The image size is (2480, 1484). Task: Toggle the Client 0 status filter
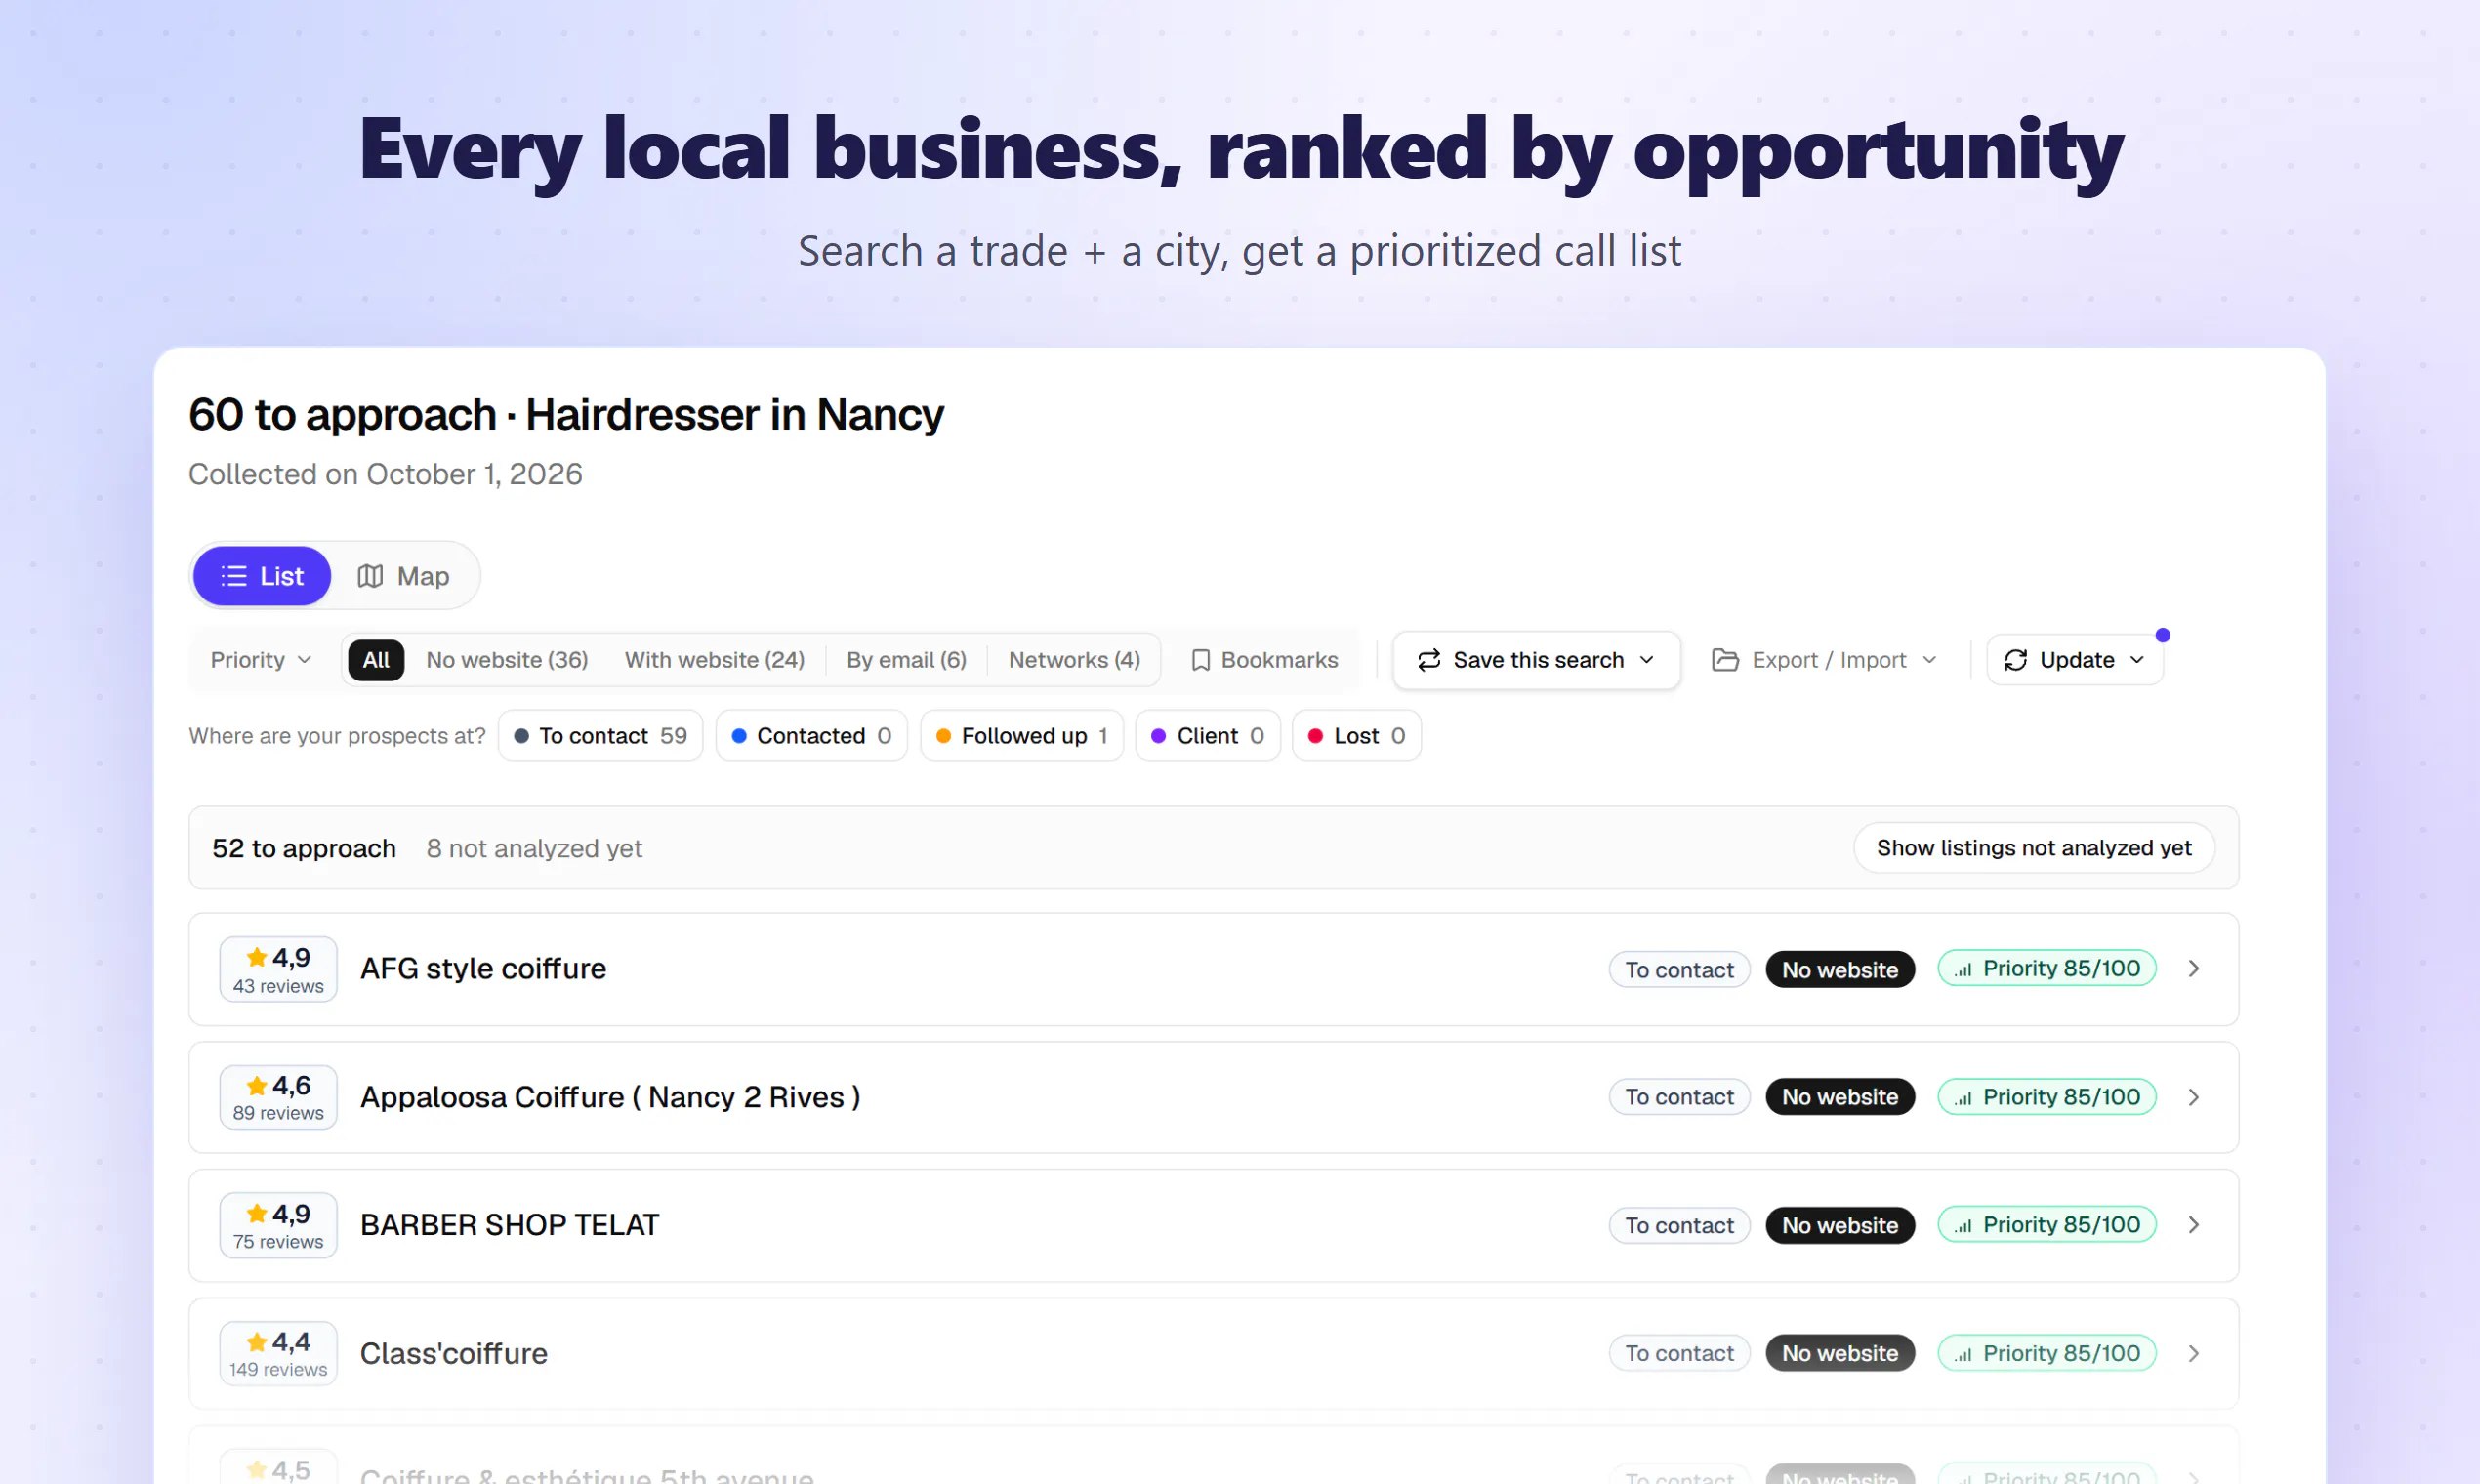click(1208, 736)
